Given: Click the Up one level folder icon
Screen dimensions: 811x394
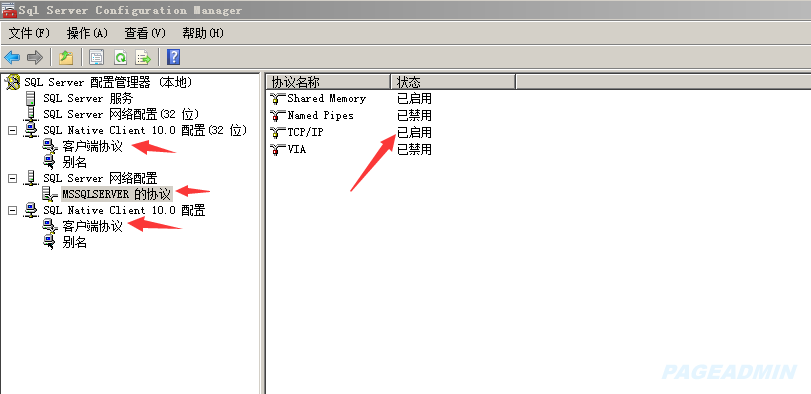Looking at the screenshot, I should point(66,57).
